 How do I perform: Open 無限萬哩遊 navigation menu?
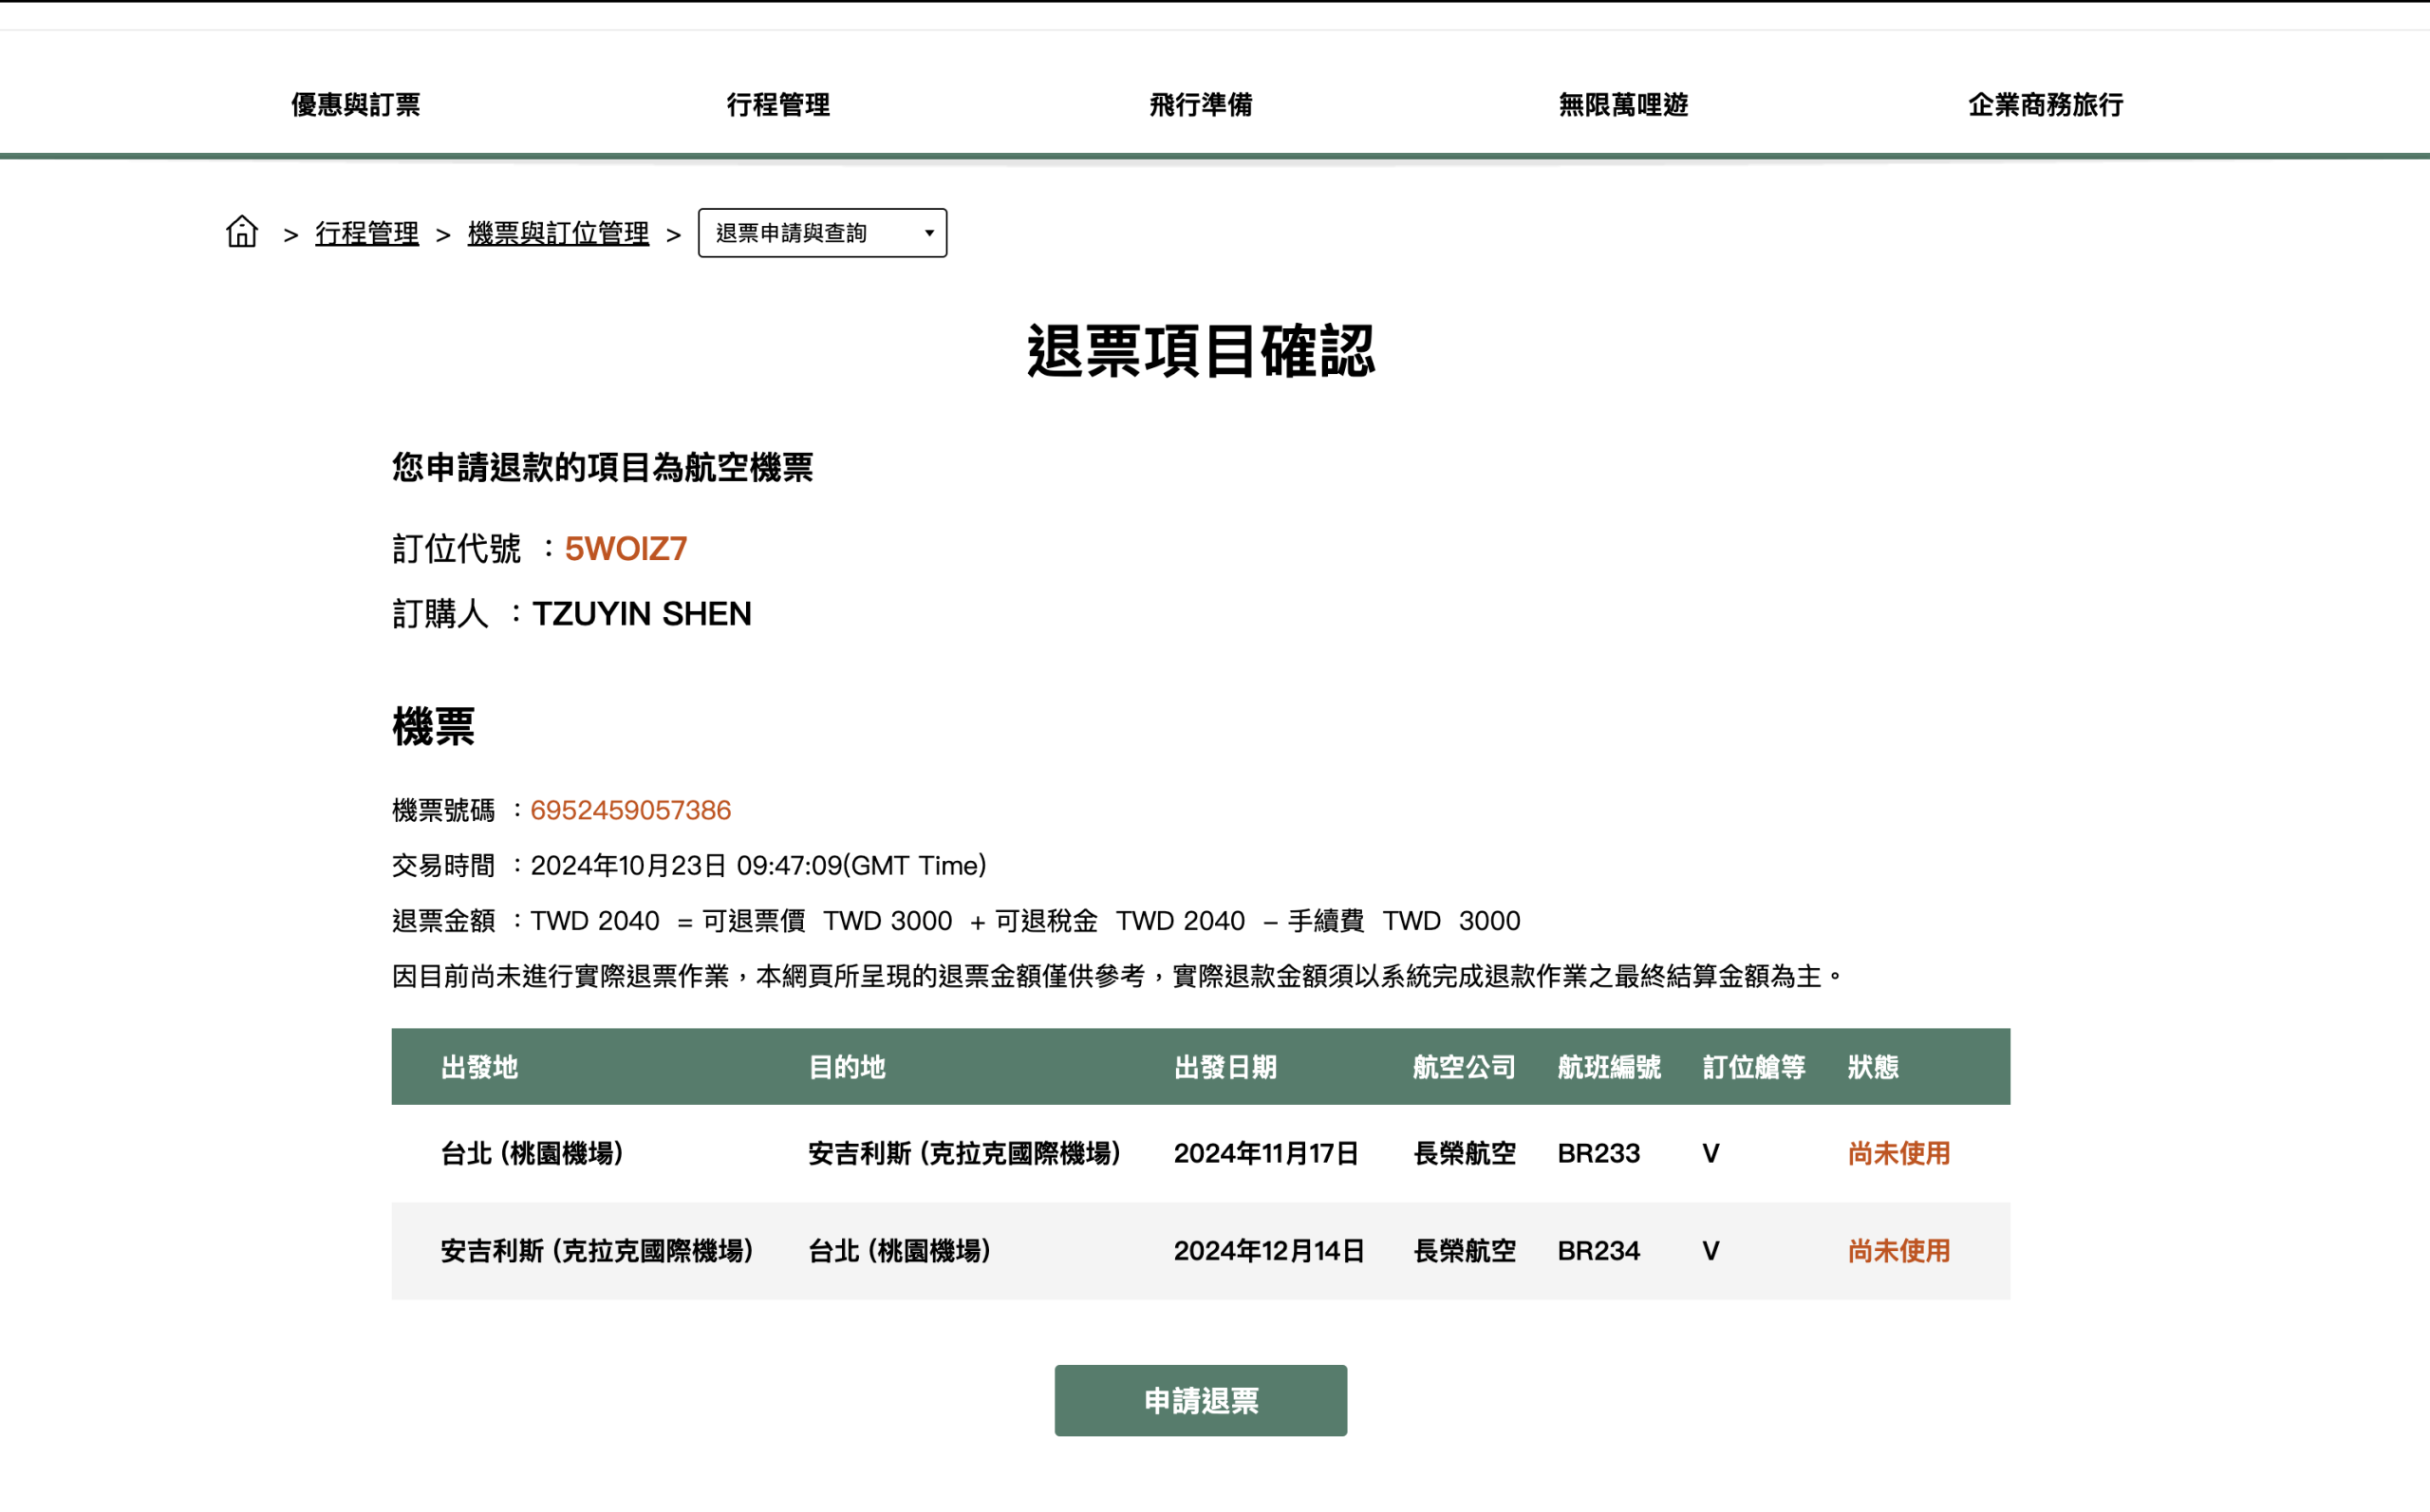pos(1623,104)
